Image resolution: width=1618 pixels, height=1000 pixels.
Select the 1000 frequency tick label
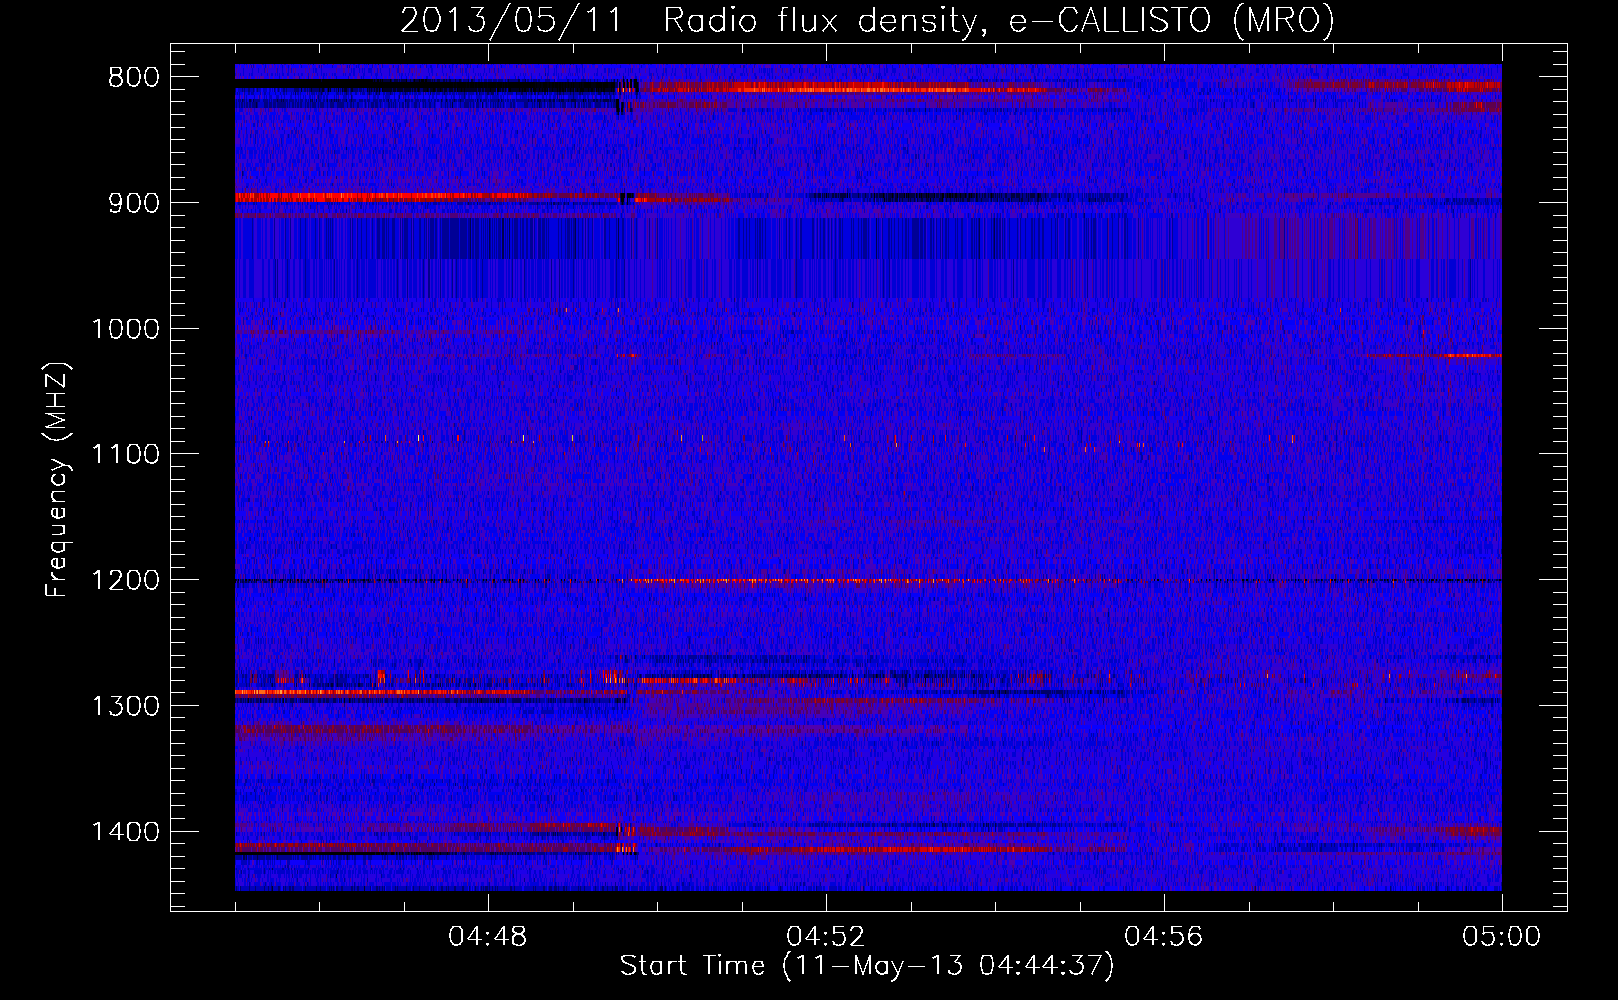125,329
